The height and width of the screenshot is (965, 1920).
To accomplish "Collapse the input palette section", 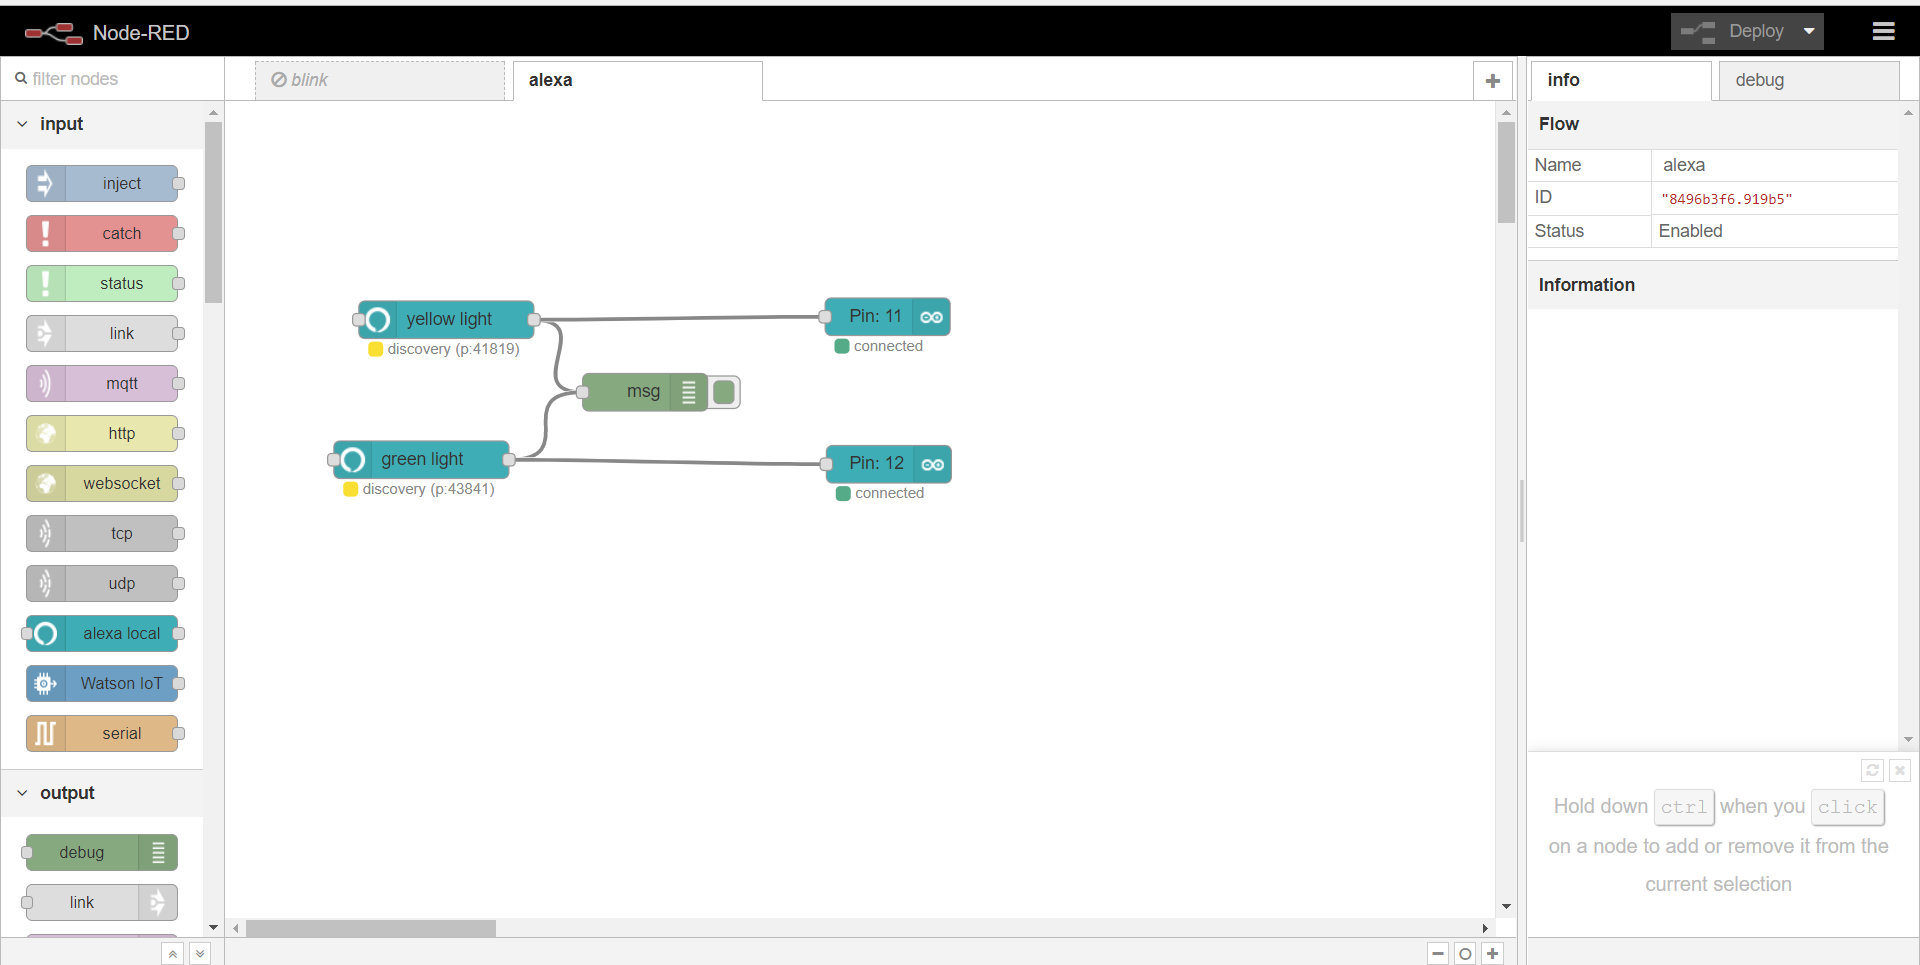I will [21, 123].
